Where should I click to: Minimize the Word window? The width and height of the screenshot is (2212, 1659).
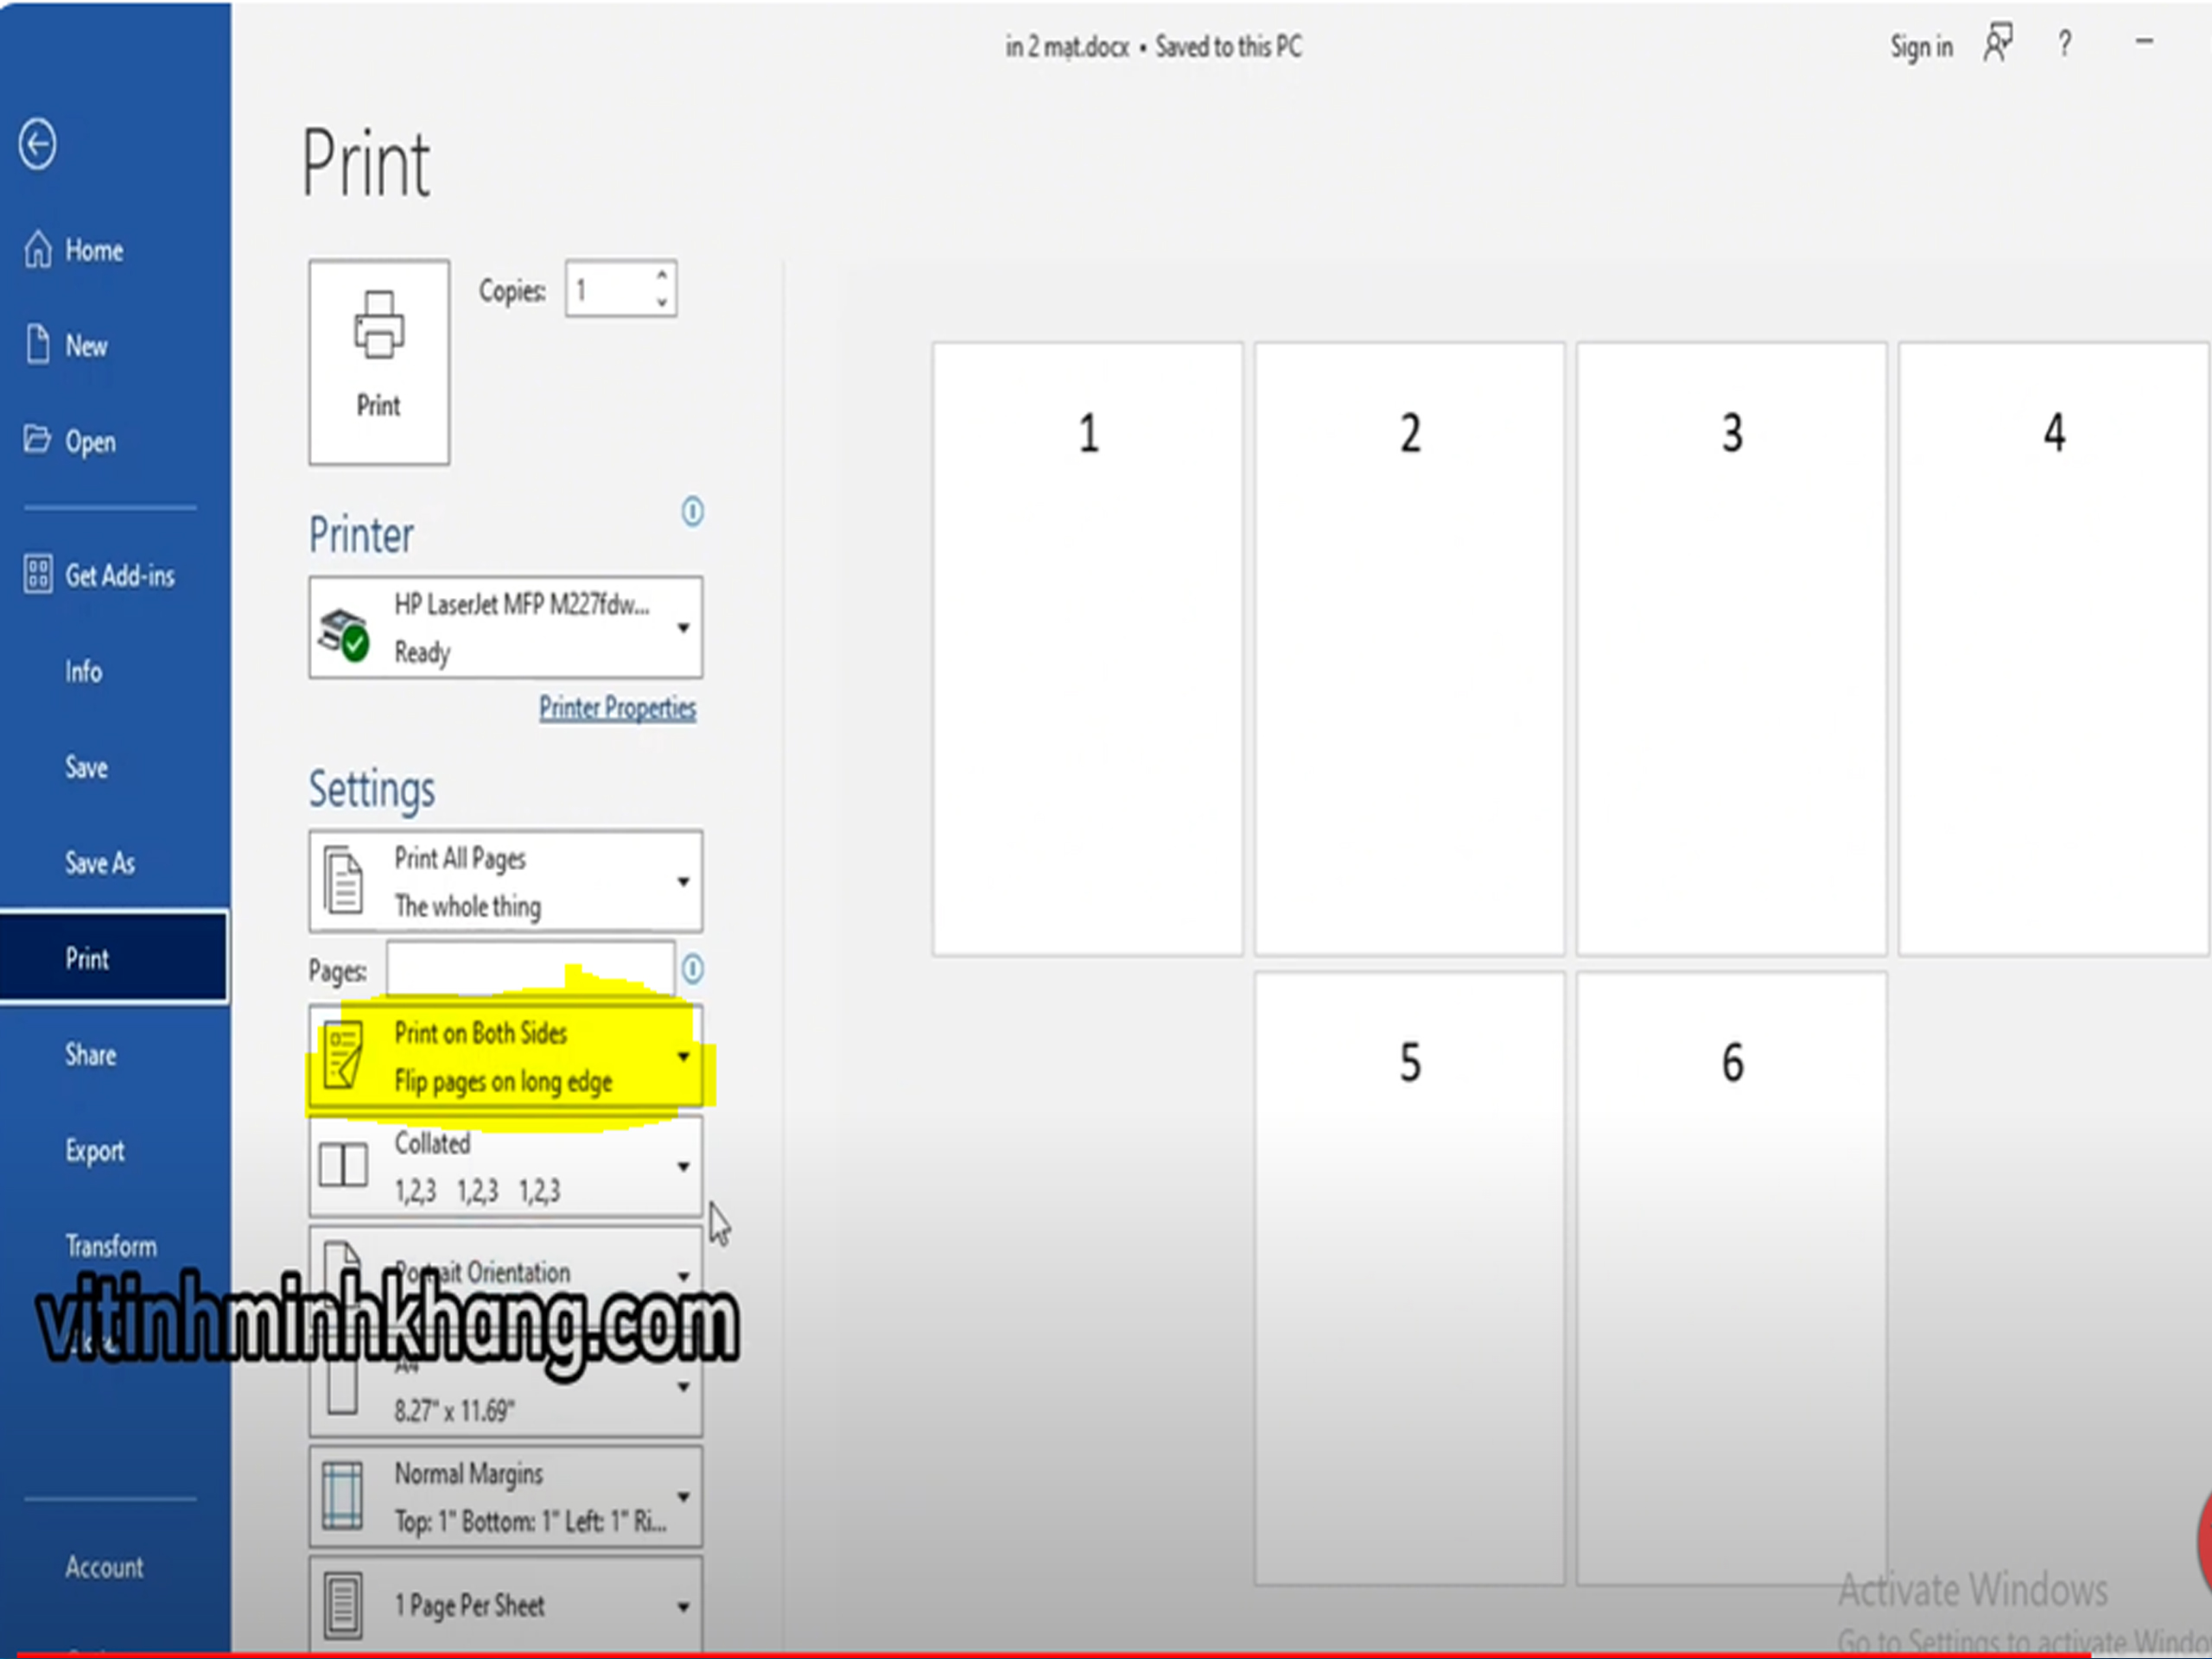pos(2144,42)
